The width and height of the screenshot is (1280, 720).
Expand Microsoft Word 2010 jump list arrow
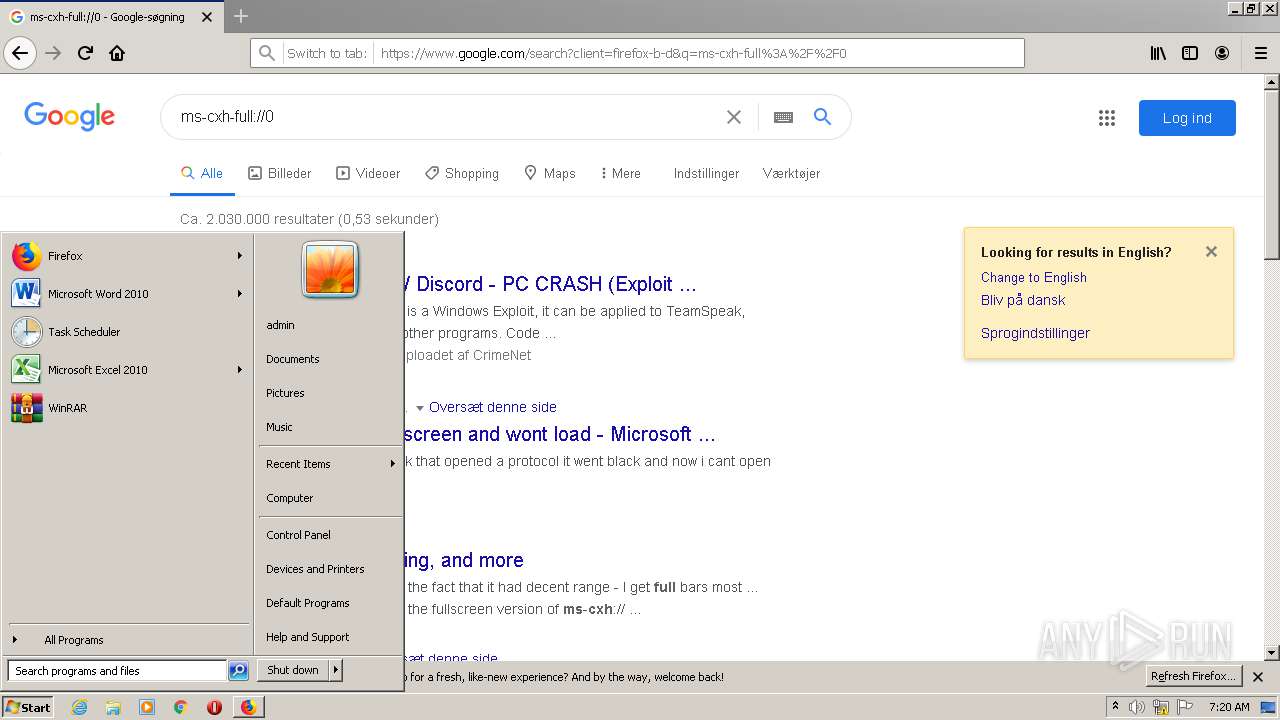240,294
